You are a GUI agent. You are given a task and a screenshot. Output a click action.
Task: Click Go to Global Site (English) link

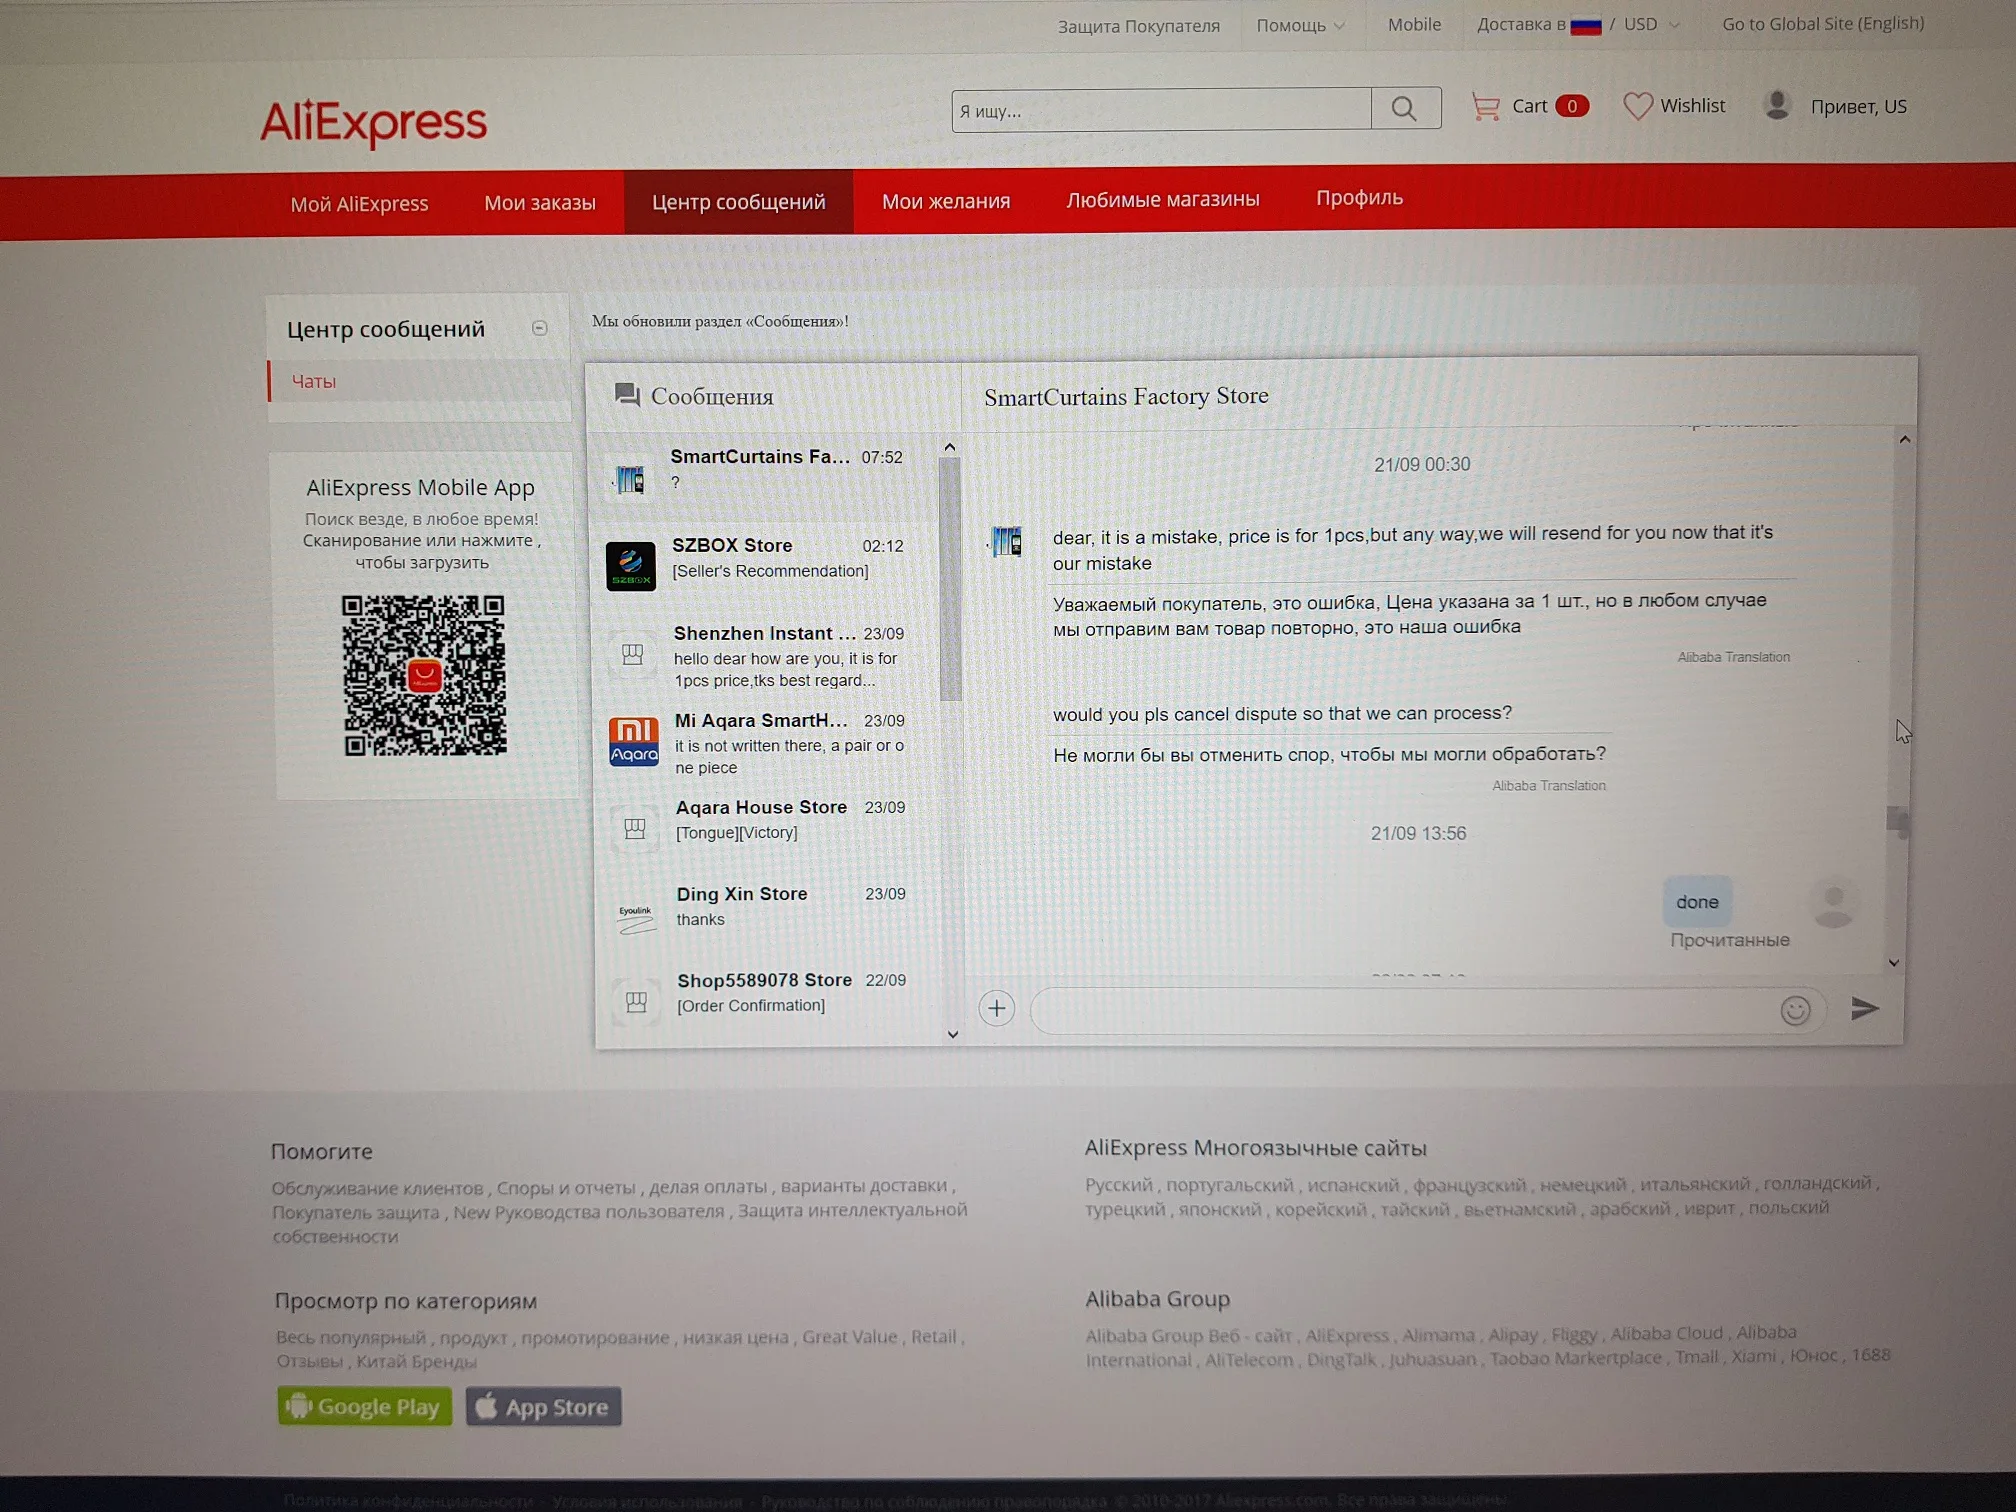click(x=1822, y=23)
